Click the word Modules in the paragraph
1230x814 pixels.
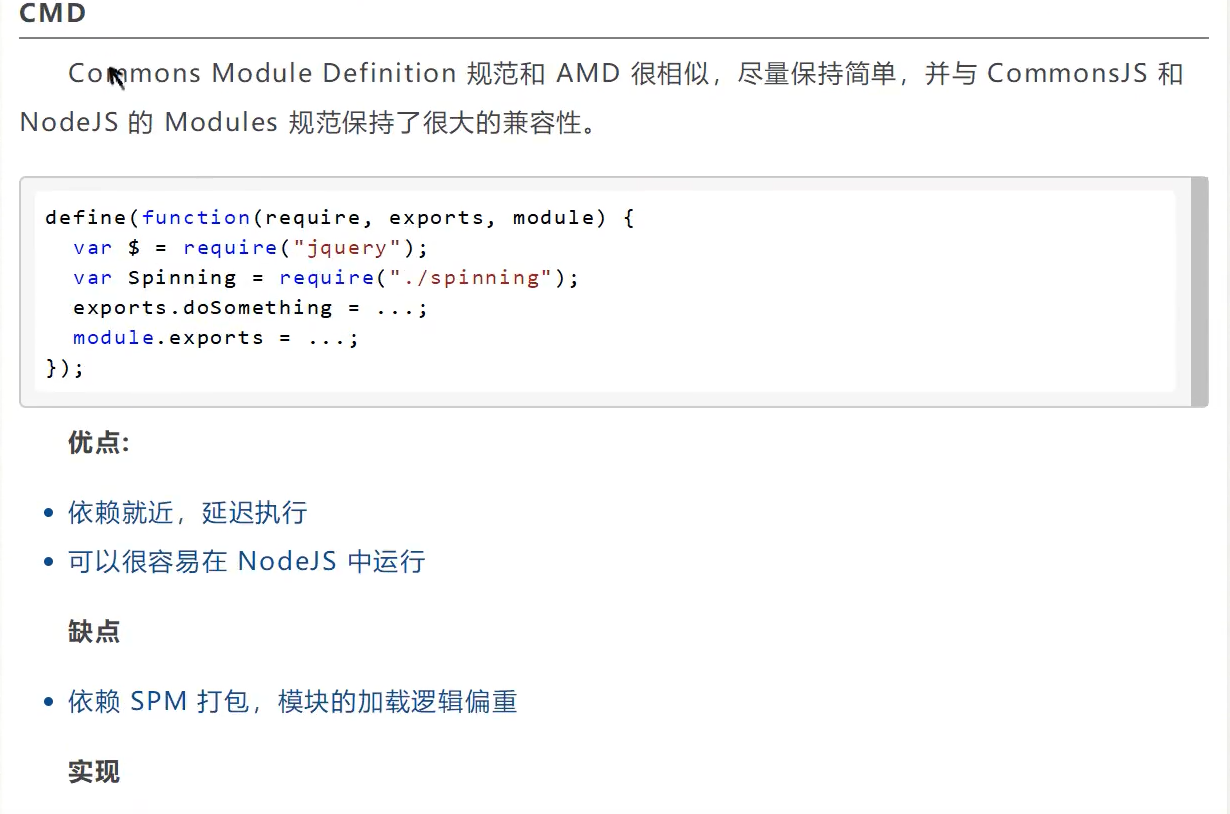(221, 122)
